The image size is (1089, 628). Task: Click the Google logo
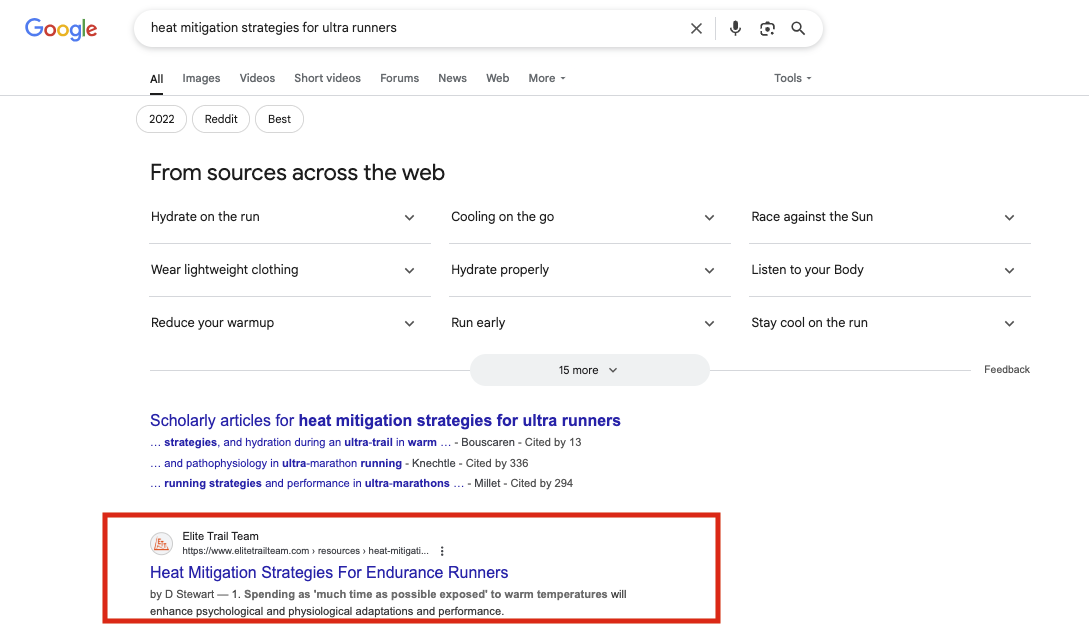[x=61, y=28]
